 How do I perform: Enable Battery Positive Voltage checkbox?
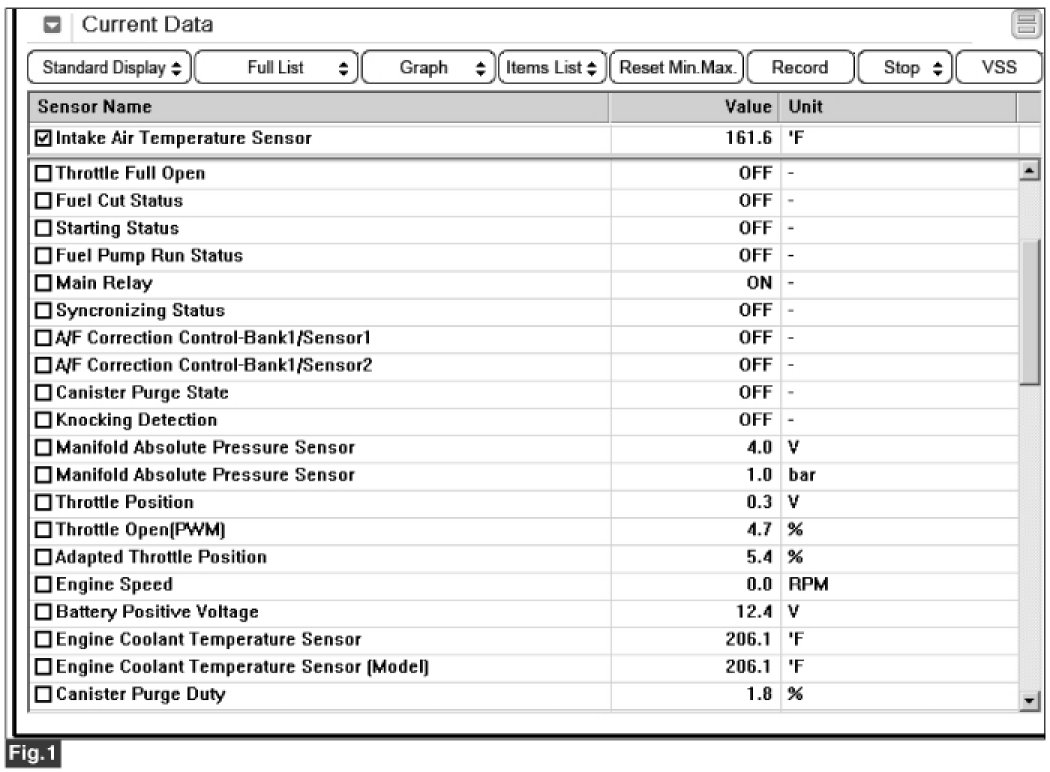click(x=43, y=612)
